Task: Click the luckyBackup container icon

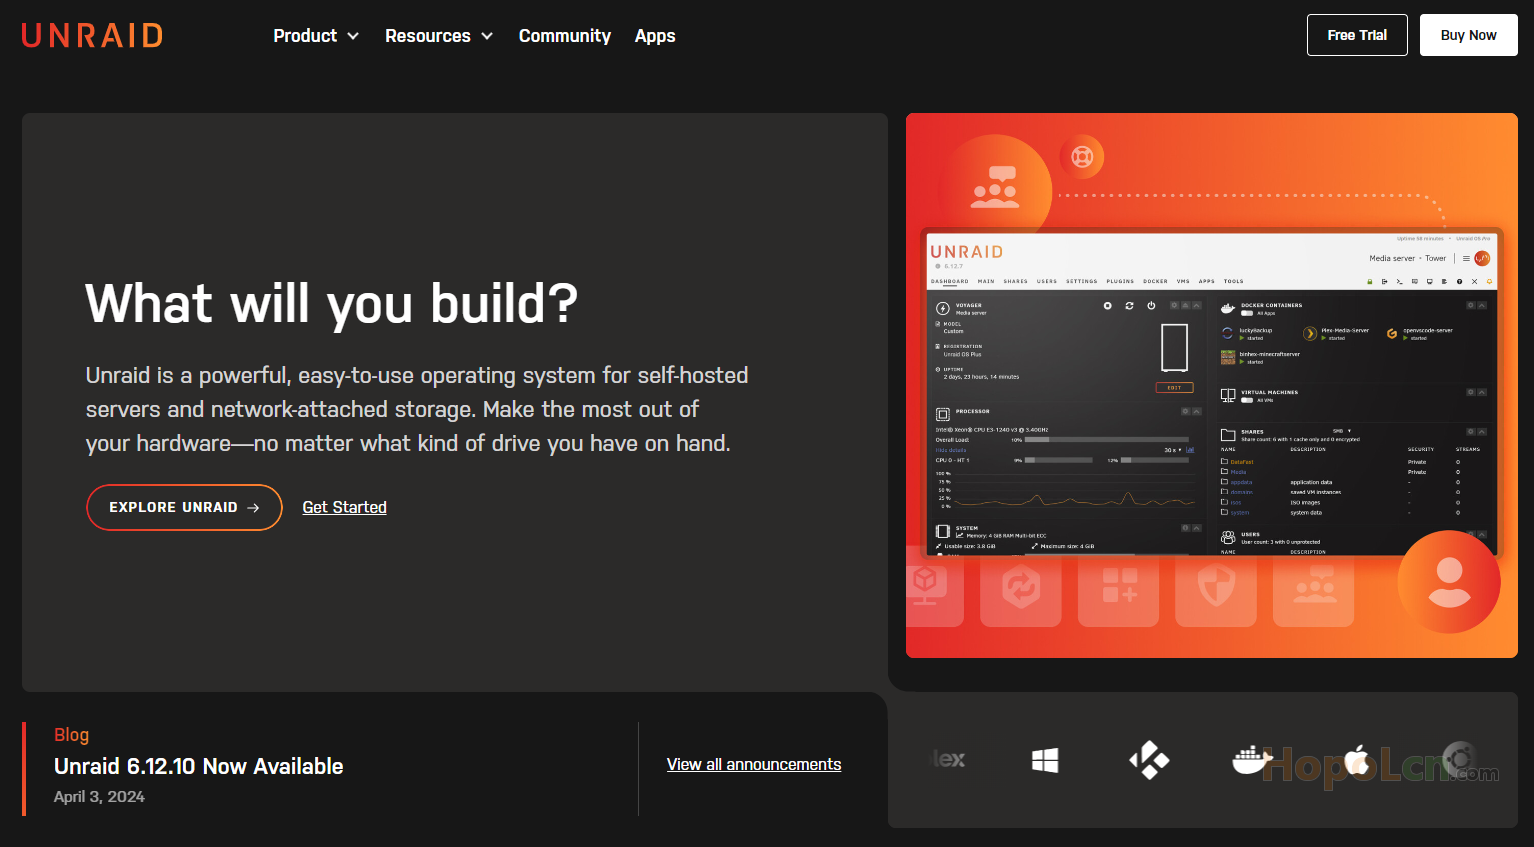Action: click(1227, 333)
